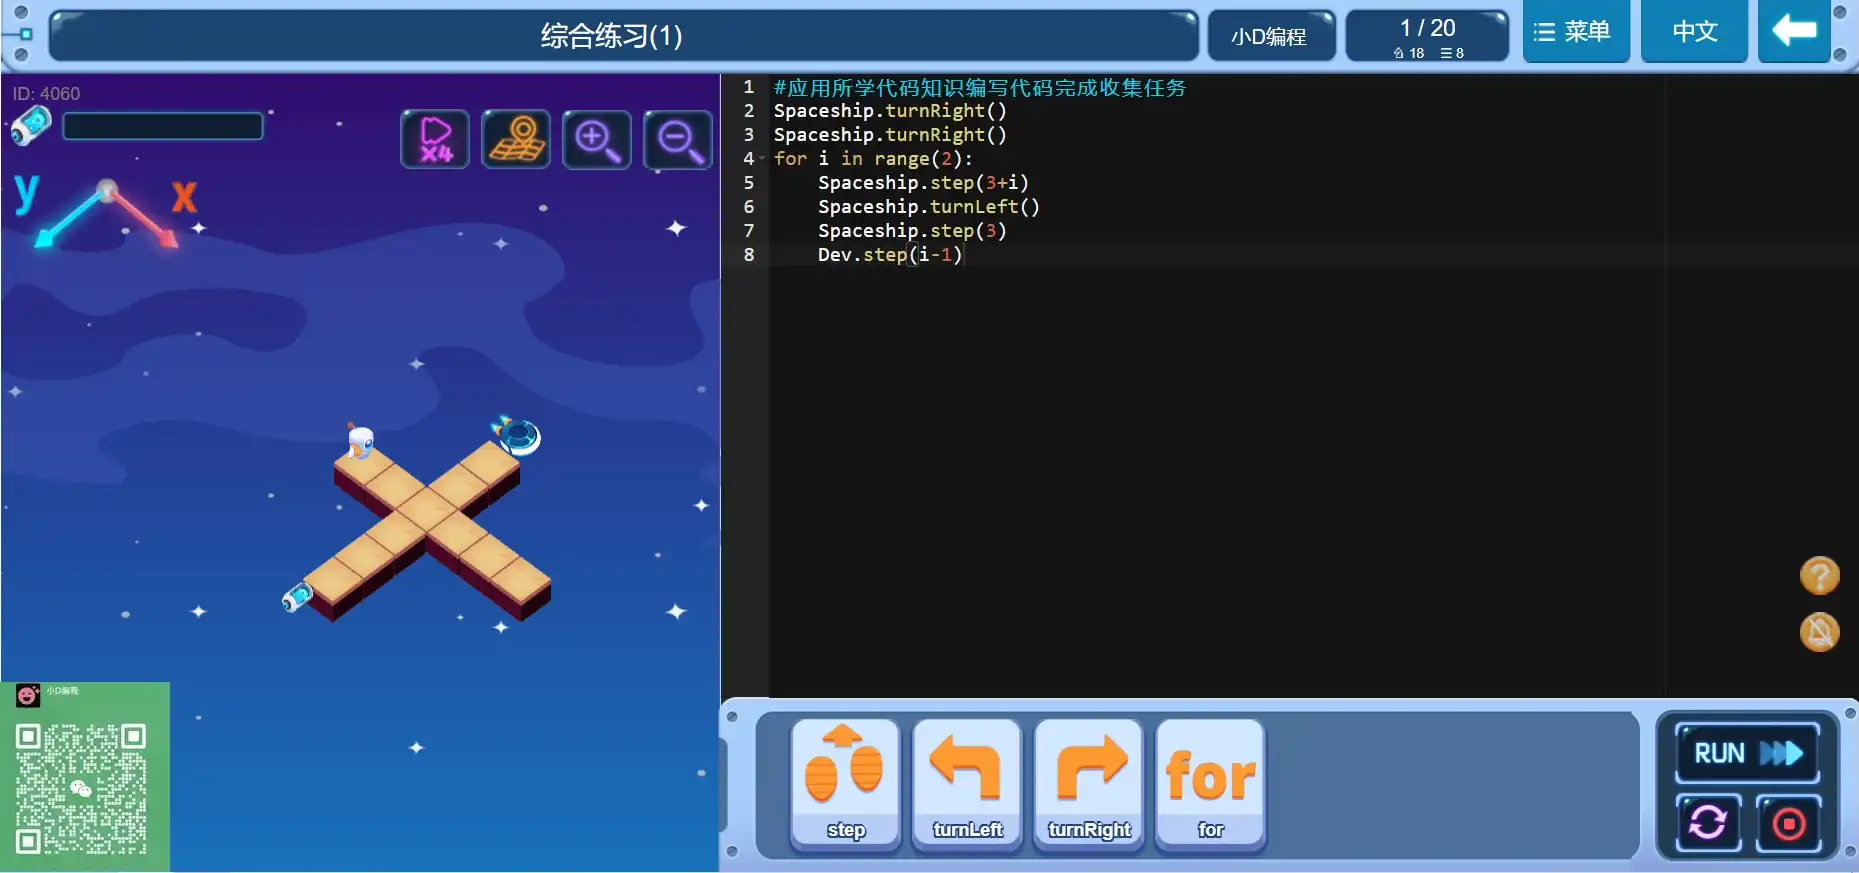Insert the turnRight code block
The width and height of the screenshot is (1859, 873).
click(1089, 785)
